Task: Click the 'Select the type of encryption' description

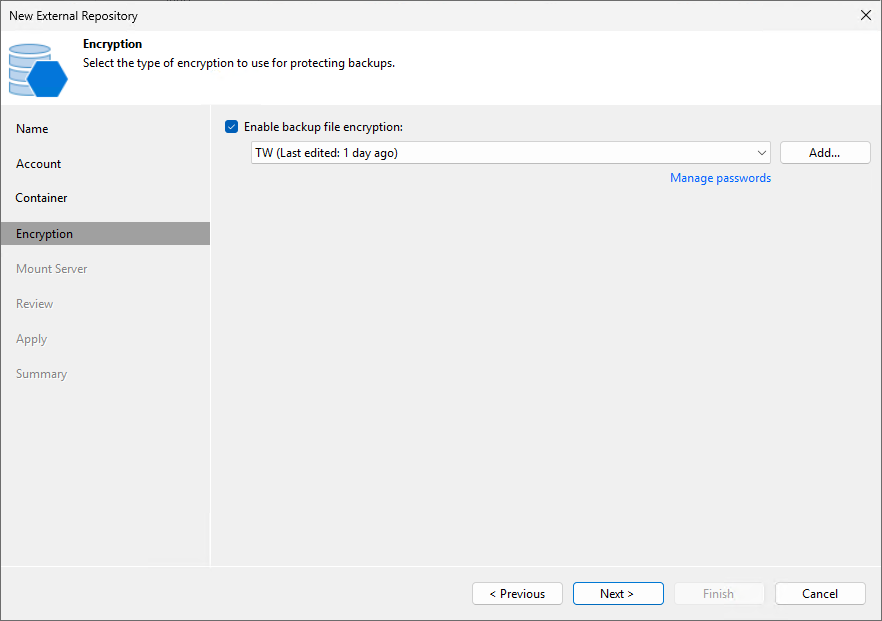Action: (x=239, y=63)
